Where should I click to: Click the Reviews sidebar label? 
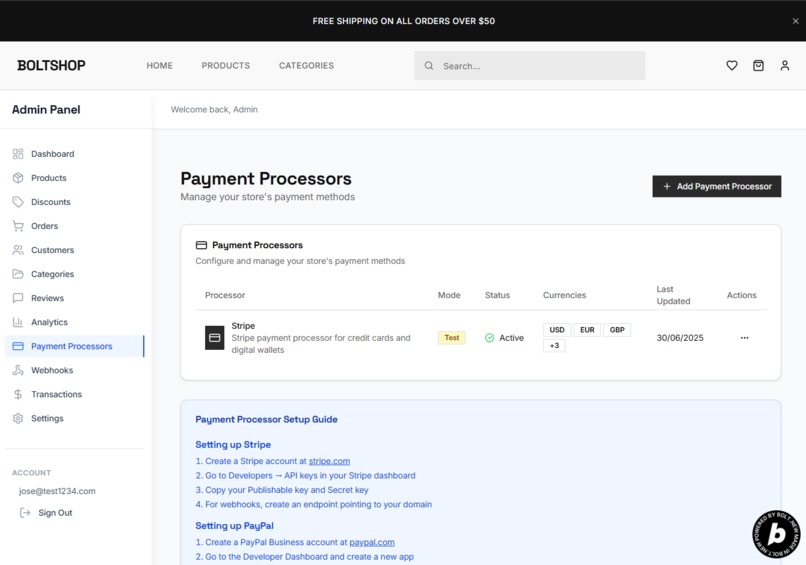pyautogui.click(x=47, y=298)
